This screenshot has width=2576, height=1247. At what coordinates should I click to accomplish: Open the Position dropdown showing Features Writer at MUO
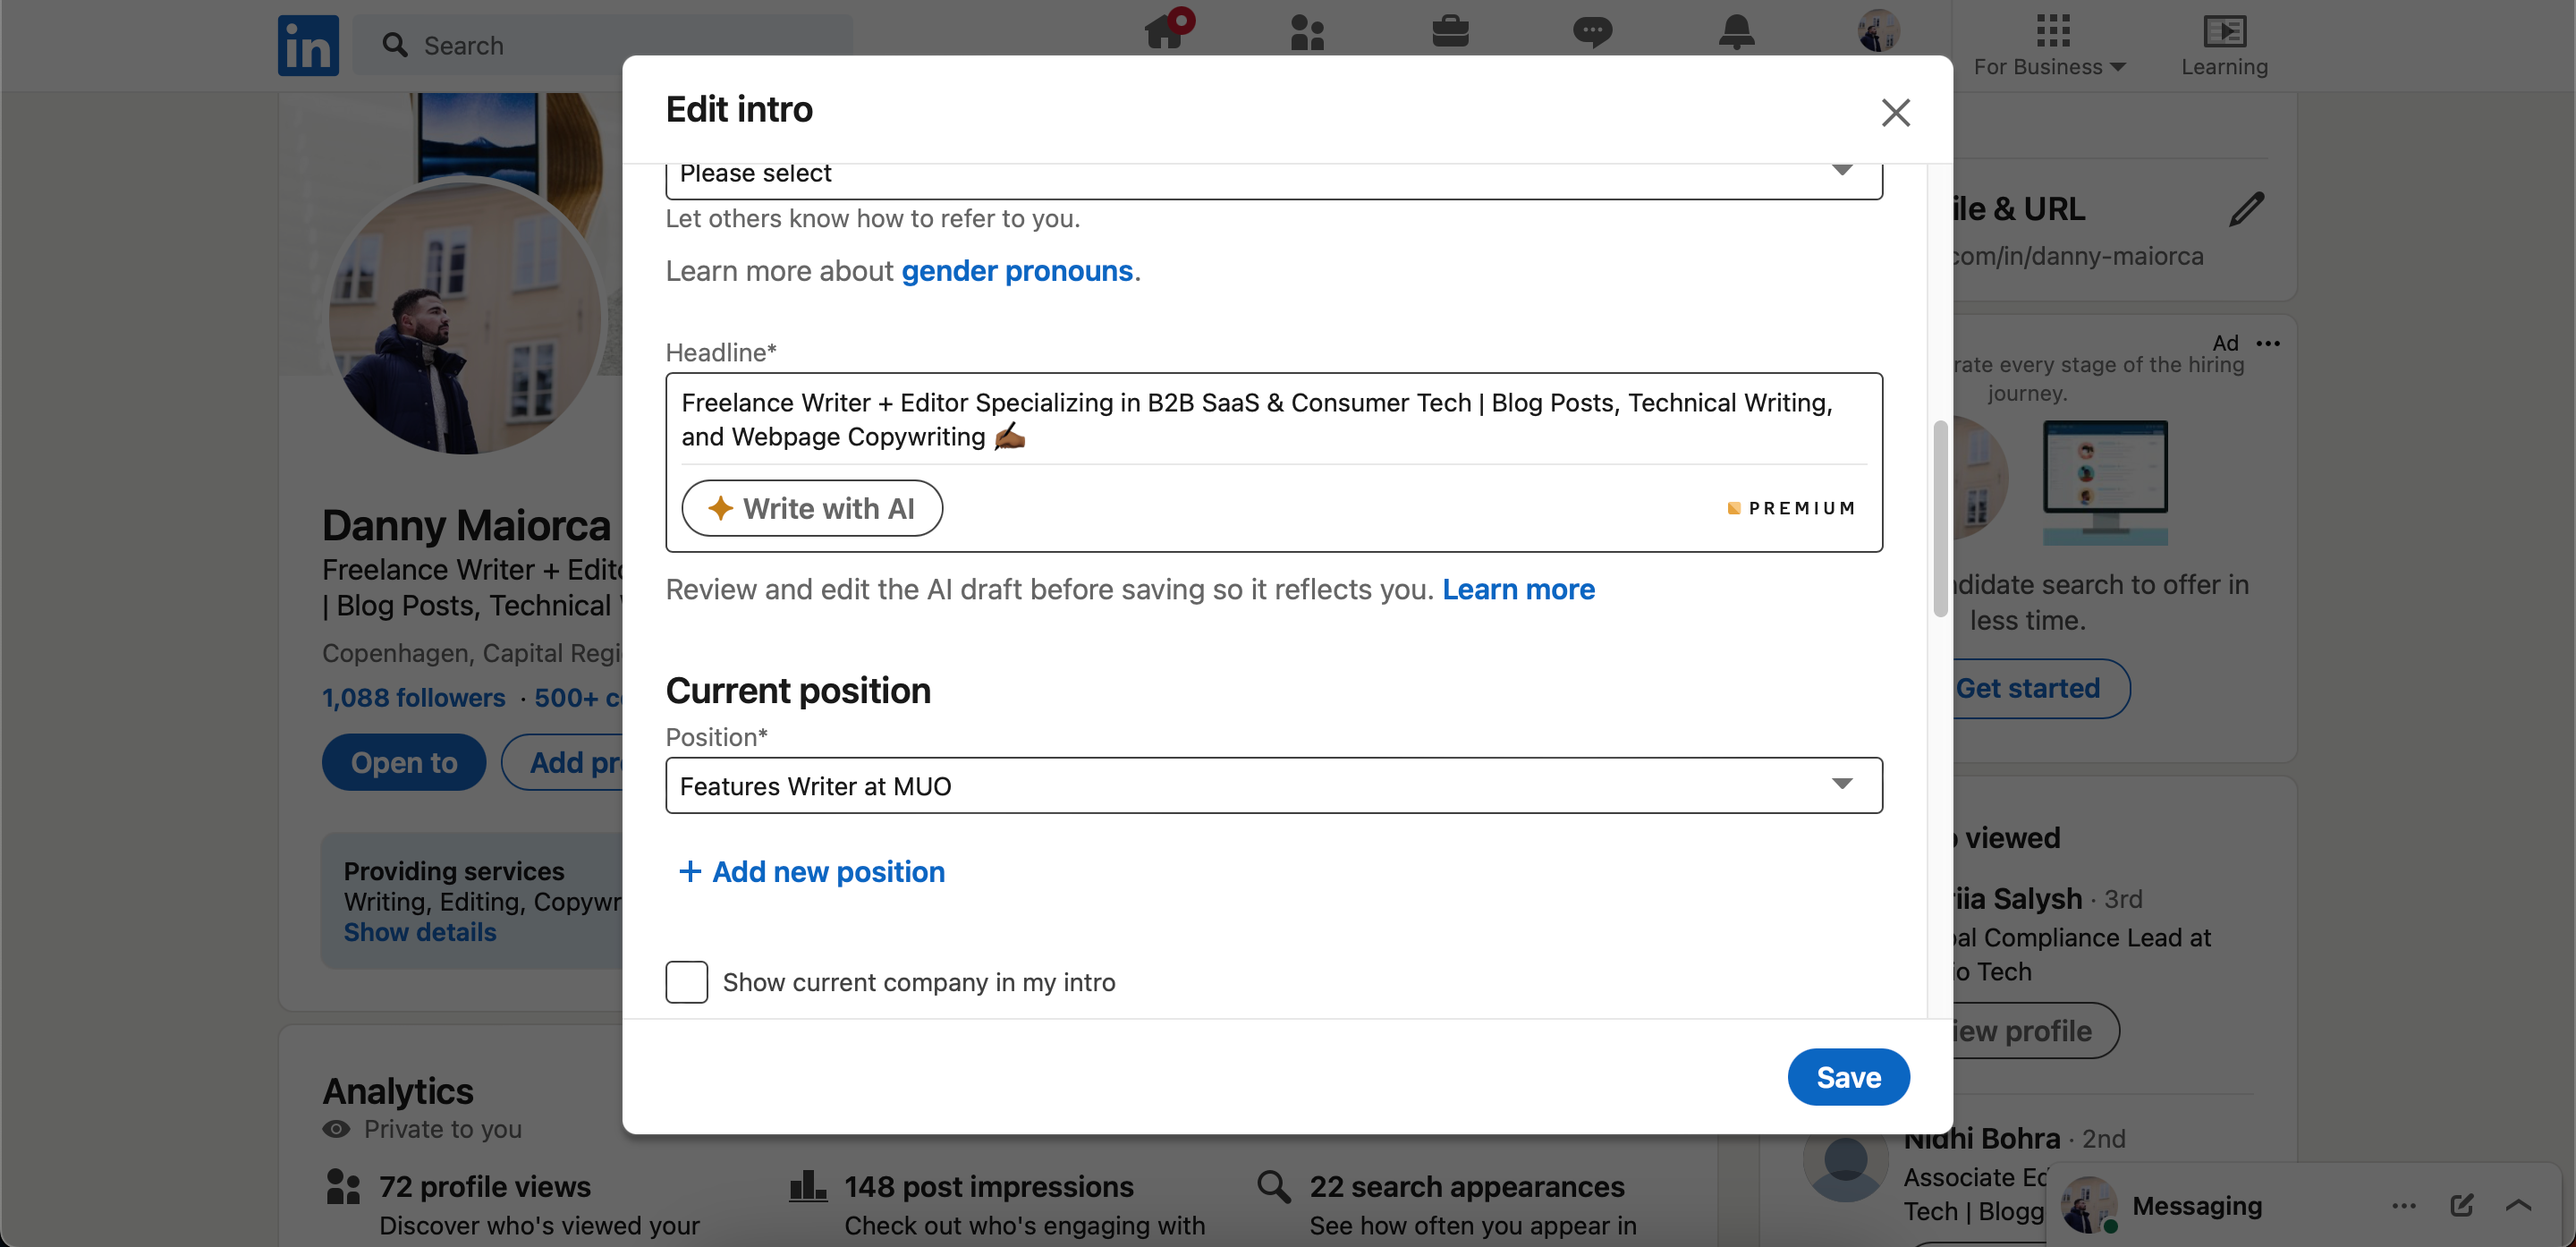coord(1273,786)
